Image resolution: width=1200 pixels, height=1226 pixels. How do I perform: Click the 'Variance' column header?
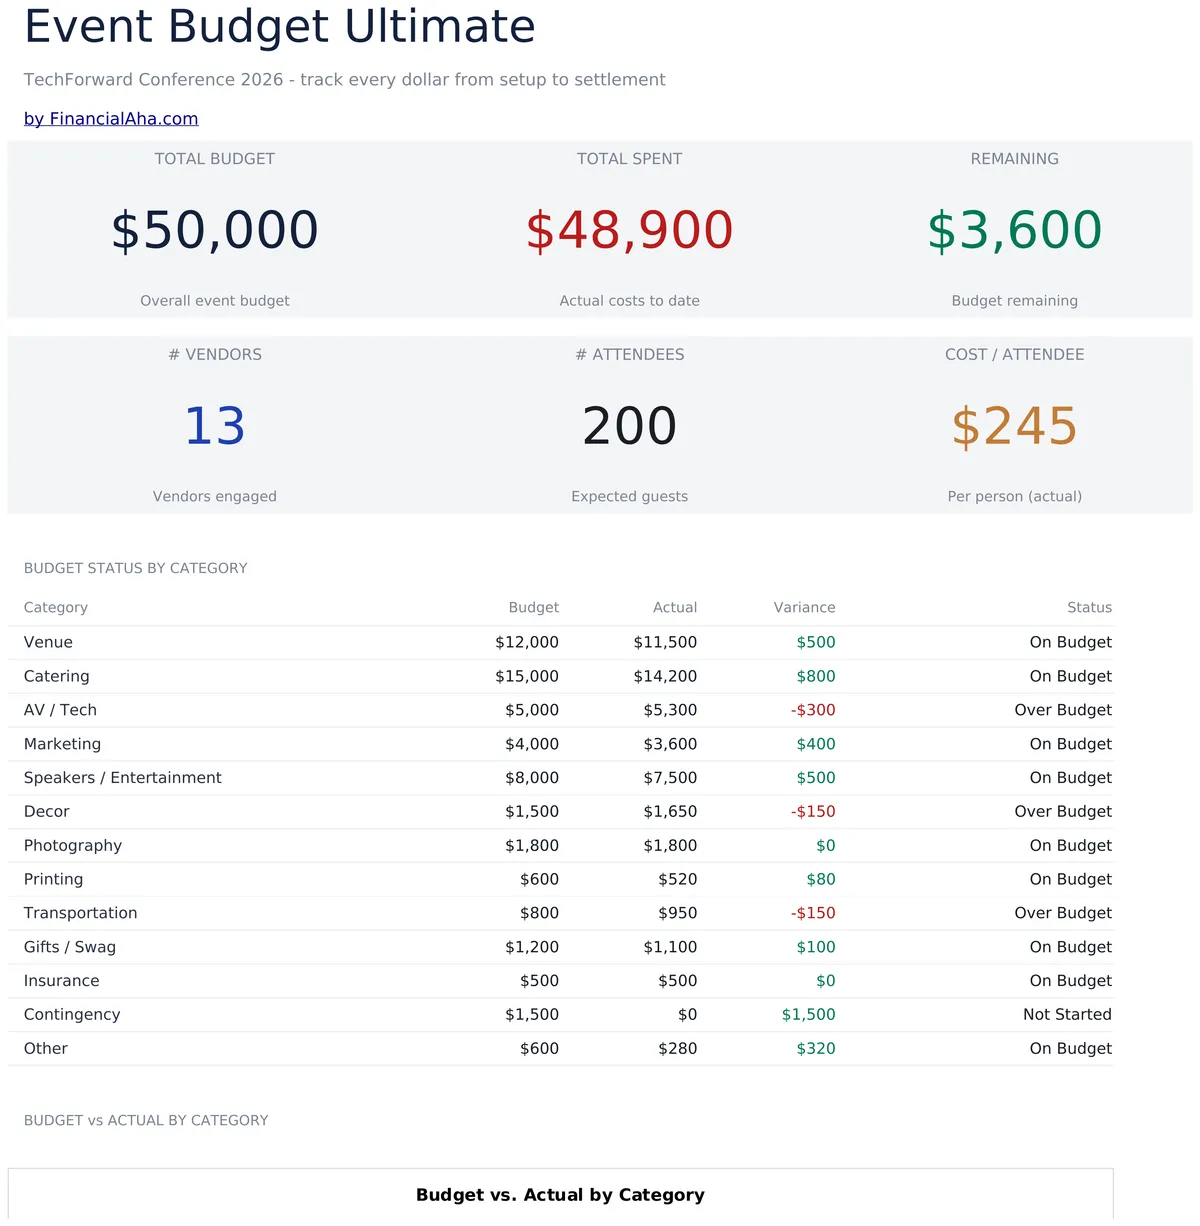[805, 608]
